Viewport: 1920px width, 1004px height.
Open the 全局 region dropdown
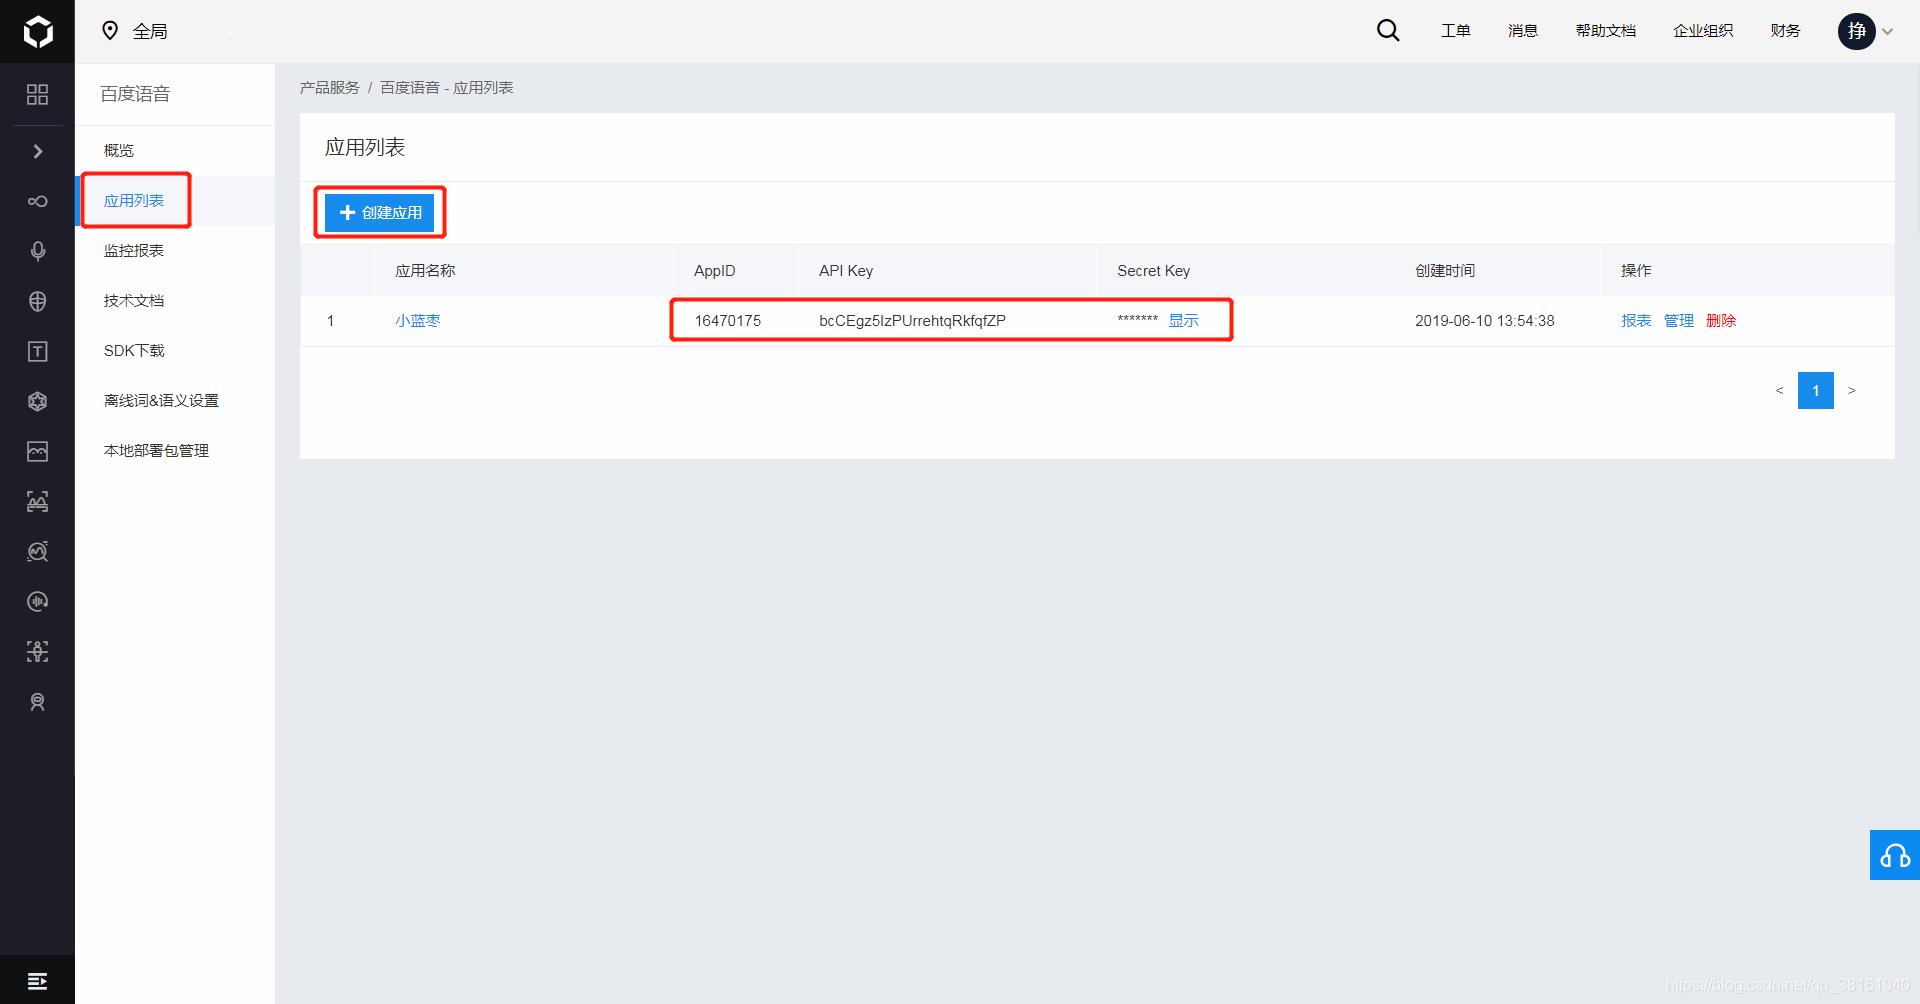point(170,31)
